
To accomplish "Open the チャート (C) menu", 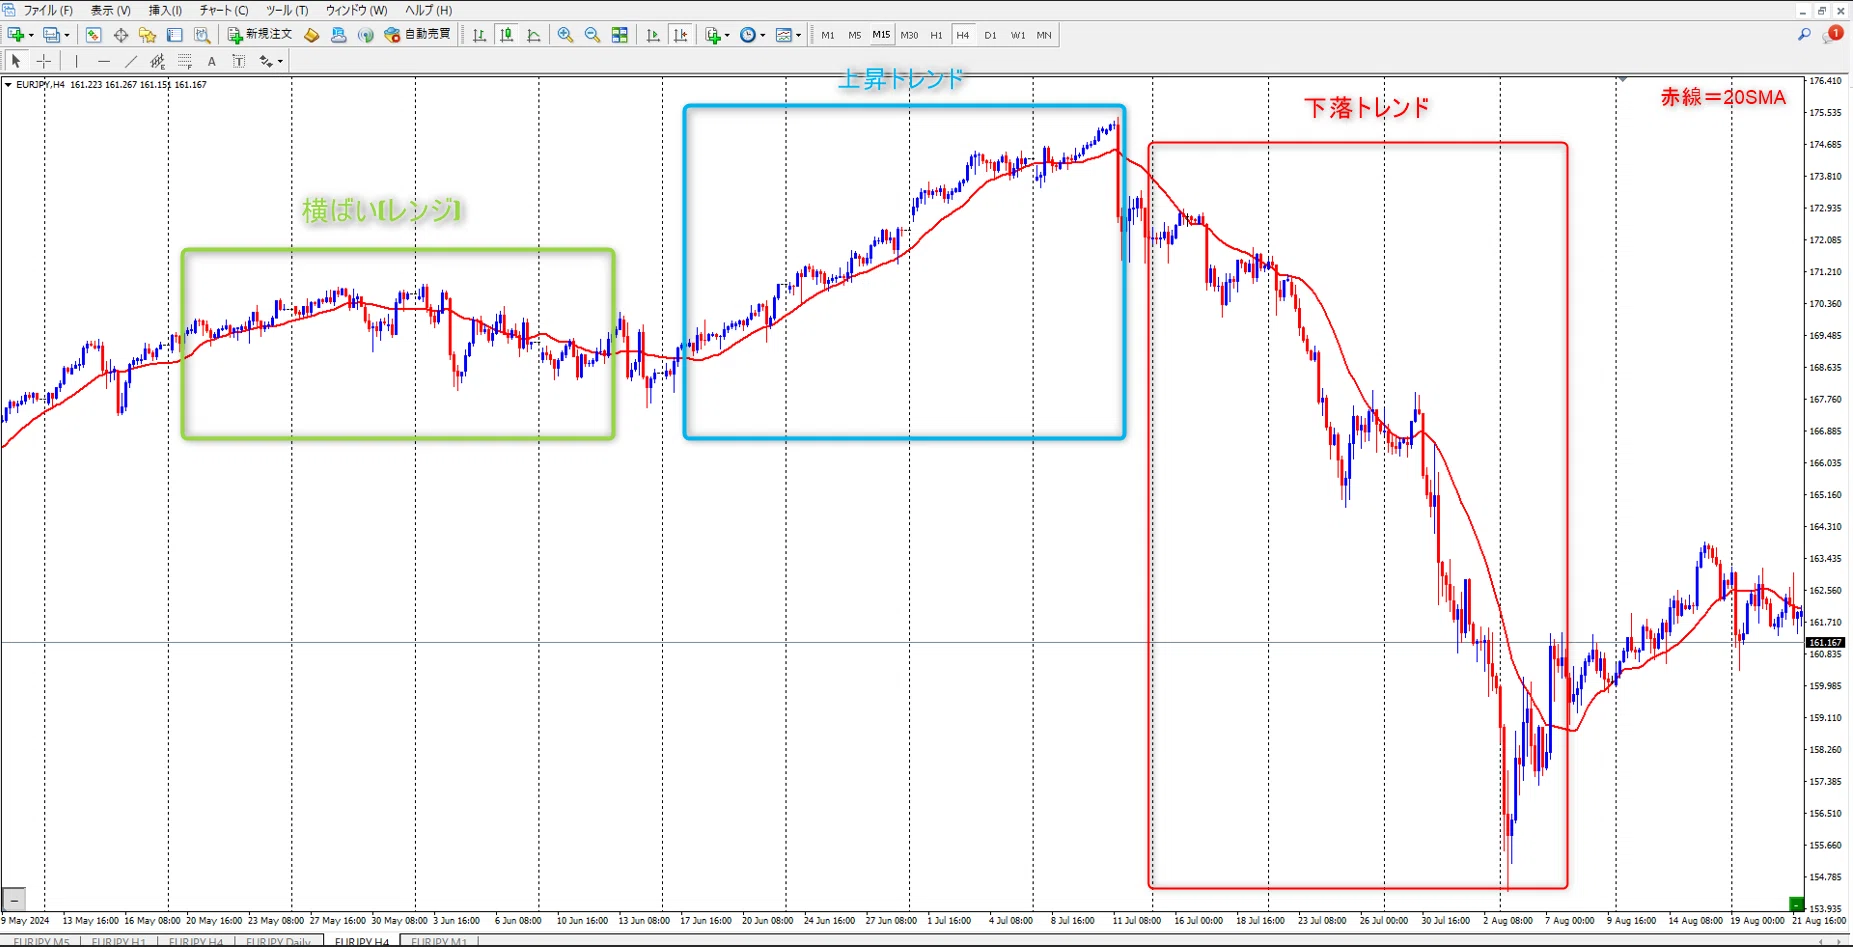I will (224, 10).
